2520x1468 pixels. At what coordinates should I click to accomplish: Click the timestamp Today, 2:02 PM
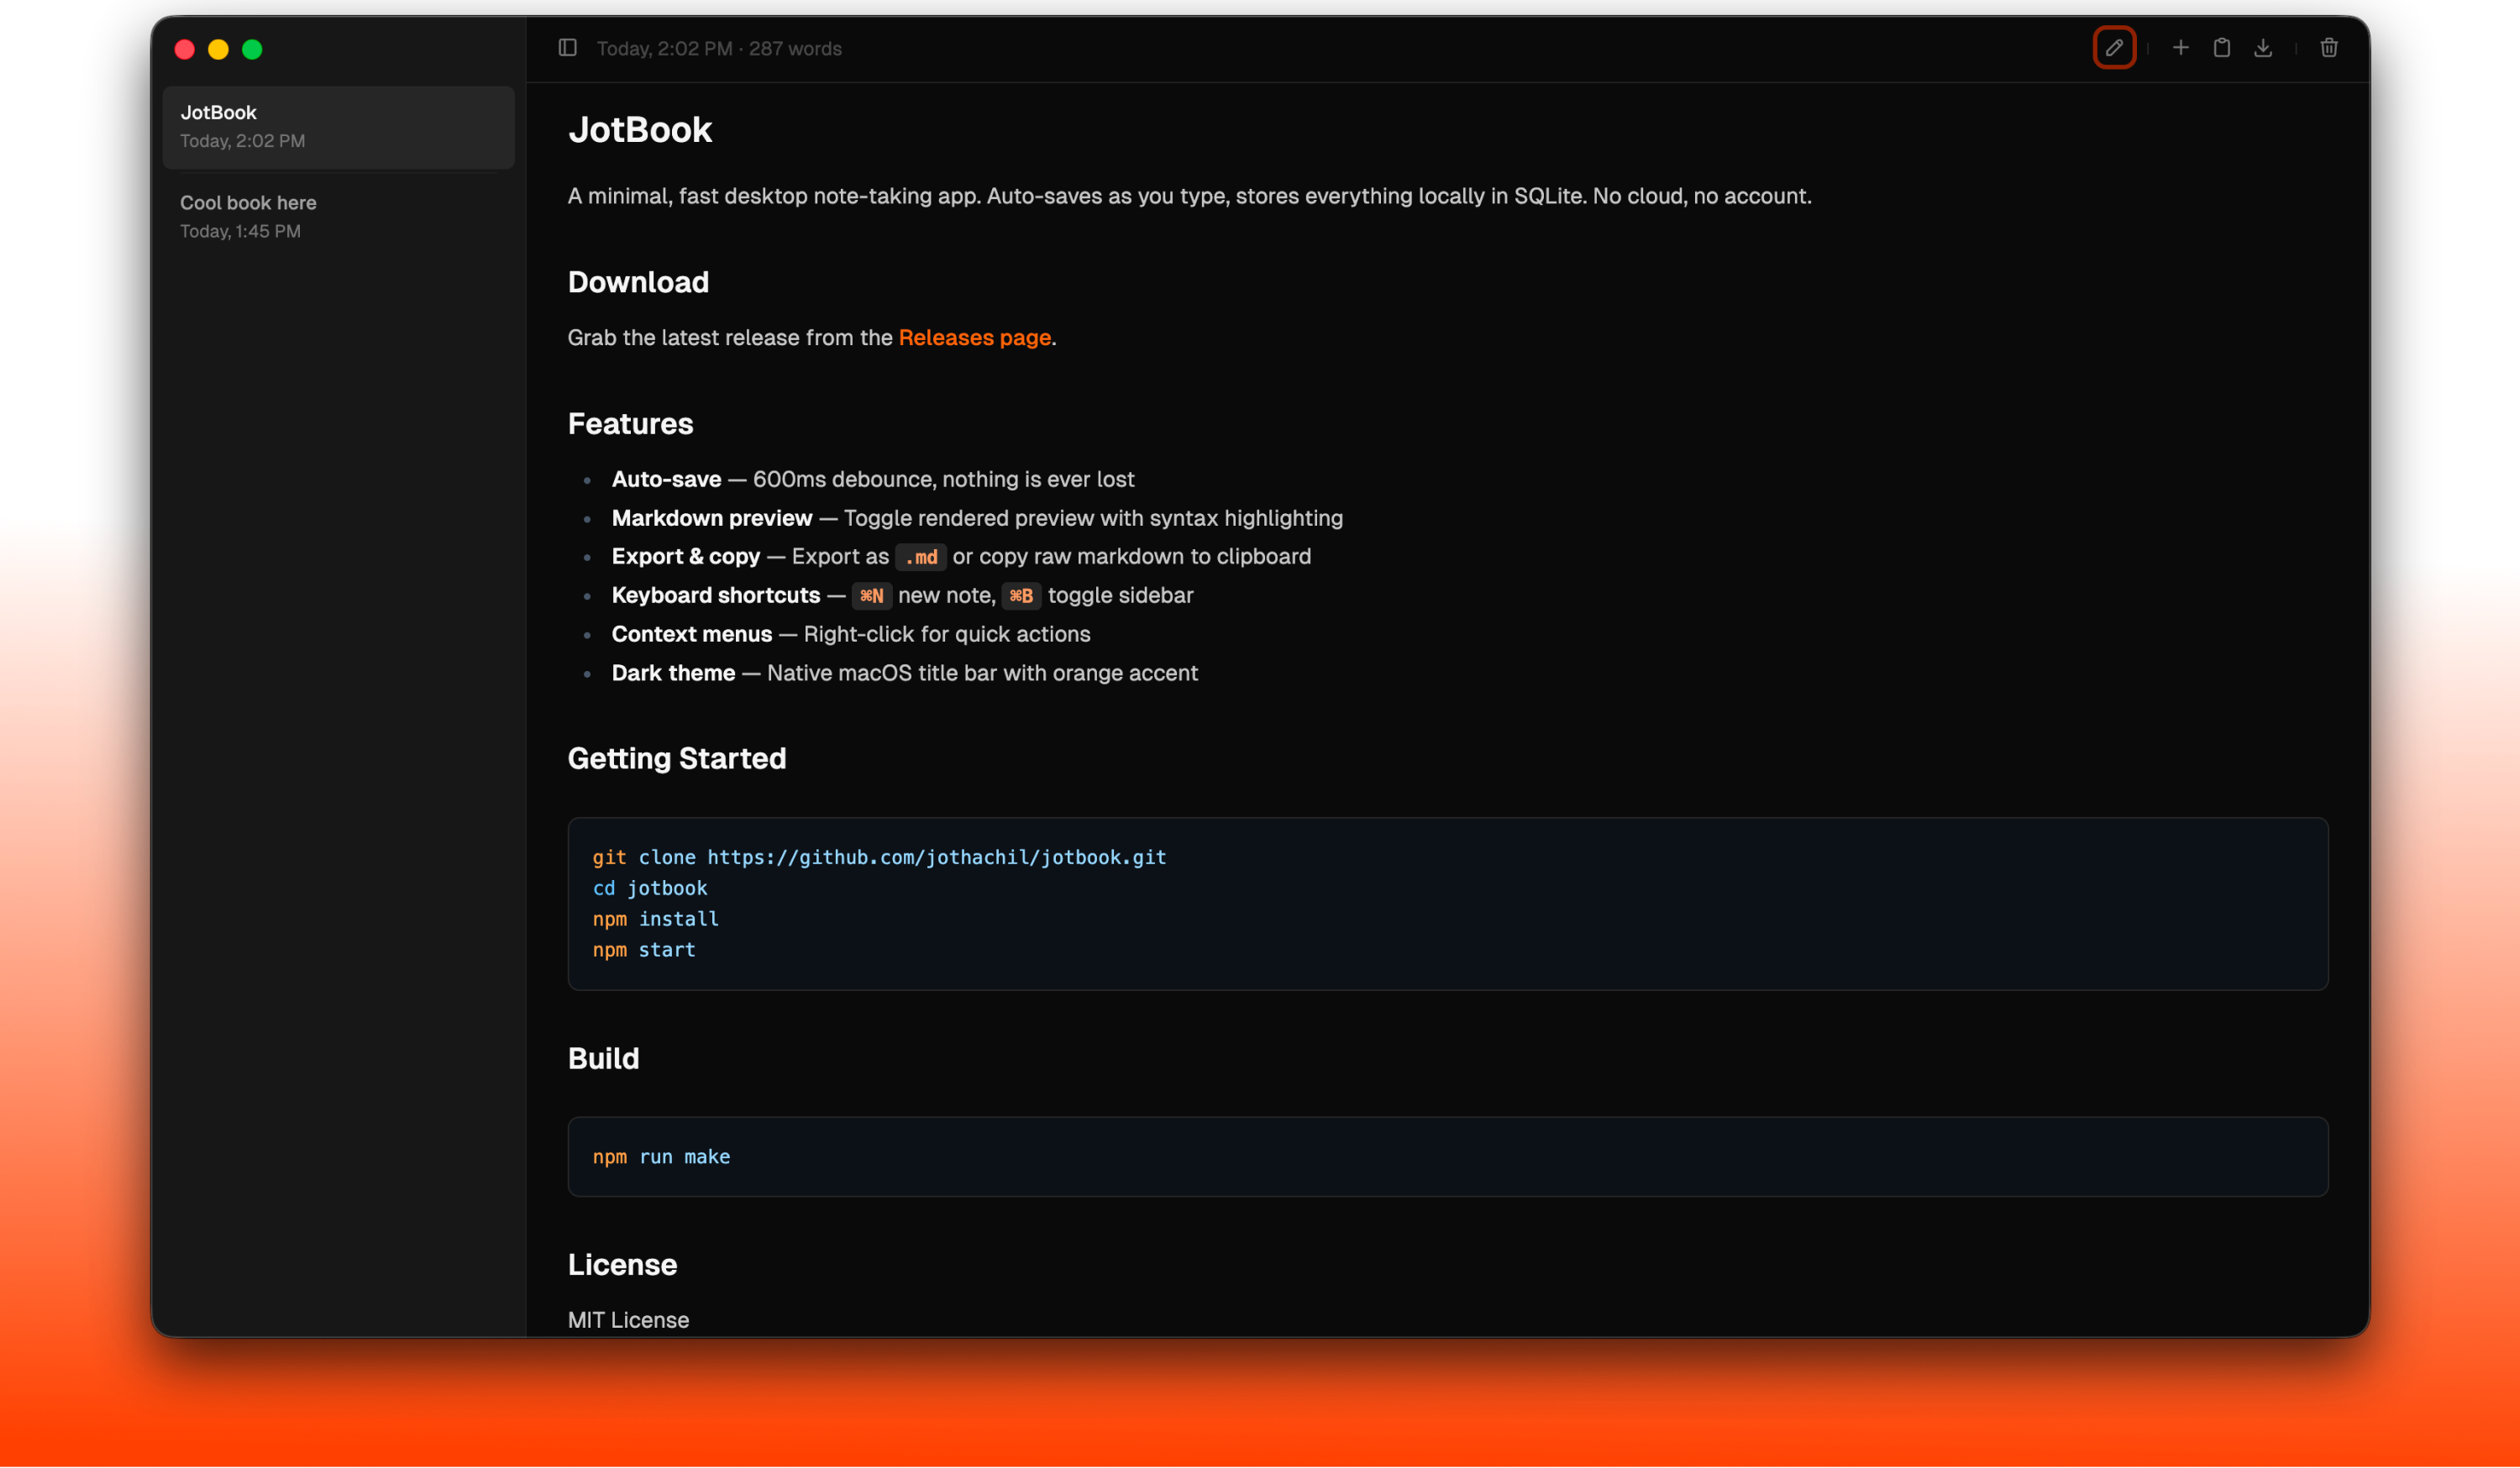pyautogui.click(x=666, y=48)
